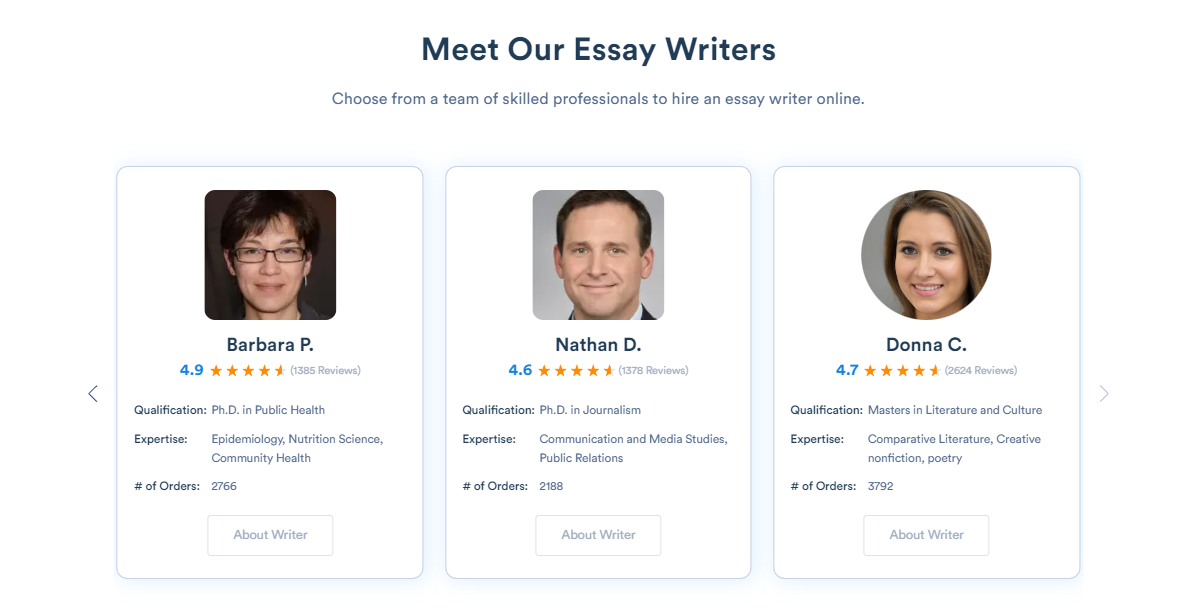Select the Nathan D. writer name
The height and width of the screenshot is (609, 1192).
[598, 345]
